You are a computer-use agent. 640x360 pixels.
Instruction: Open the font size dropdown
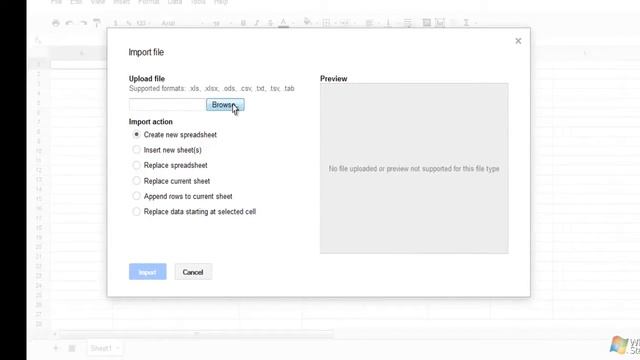click(x=222, y=23)
